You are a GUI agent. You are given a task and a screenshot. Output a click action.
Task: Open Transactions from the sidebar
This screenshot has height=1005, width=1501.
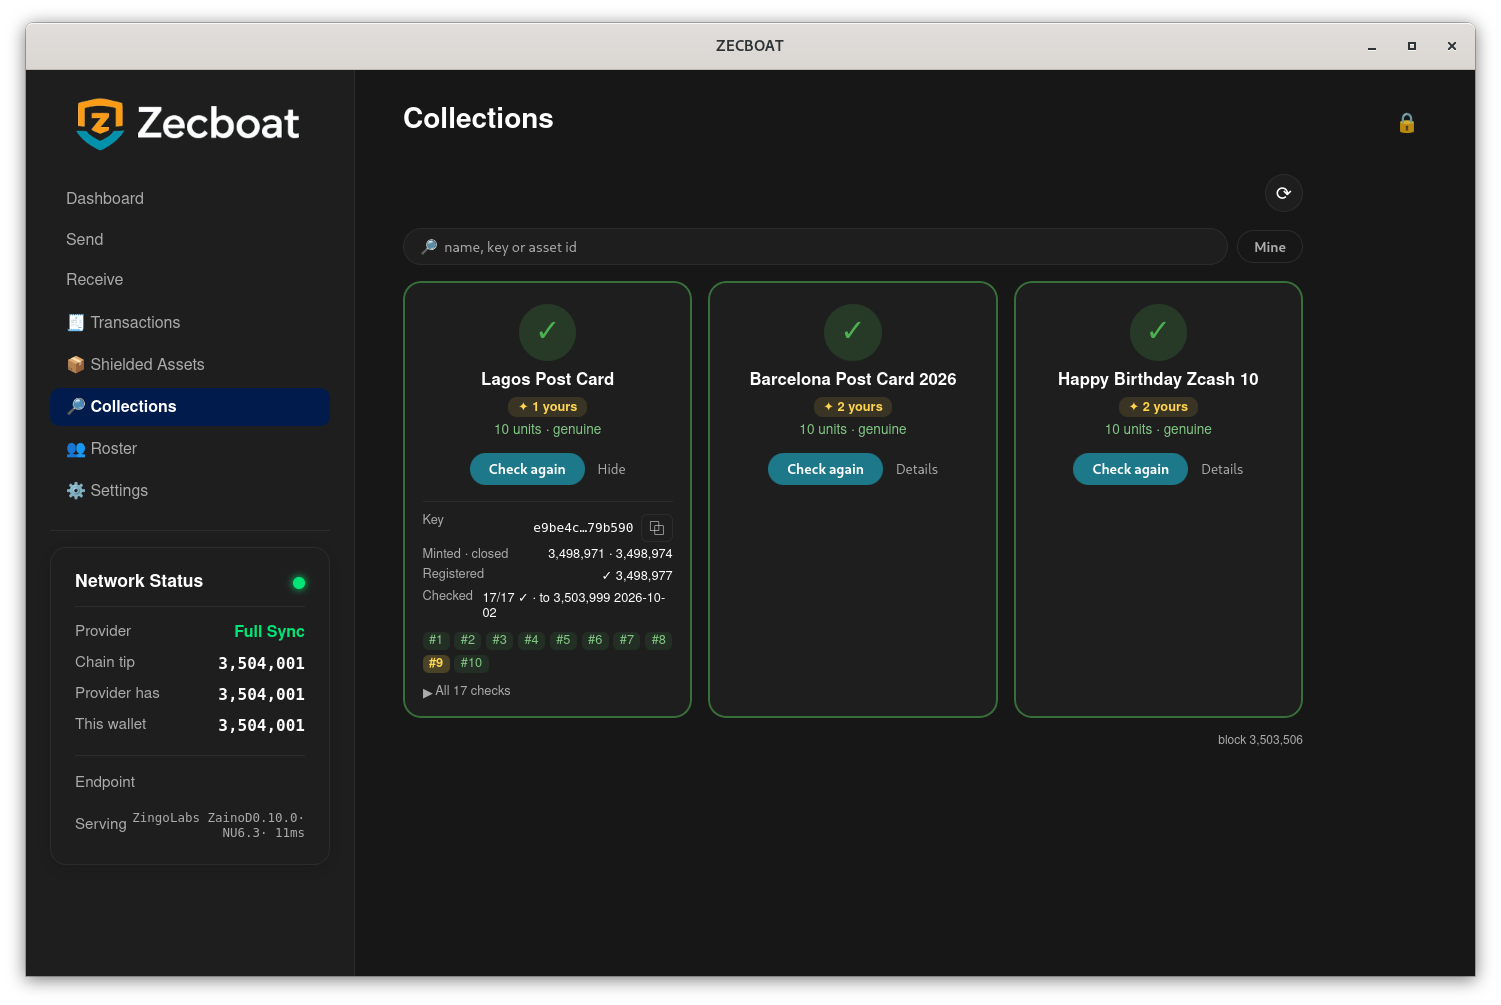point(190,322)
